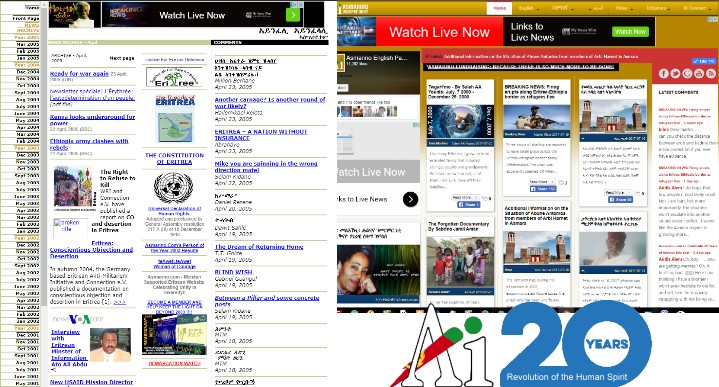Open the Eritrea map thumbnail
The height and width of the screenshot is (387, 719).
pyautogui.click(x=174, y=120)
